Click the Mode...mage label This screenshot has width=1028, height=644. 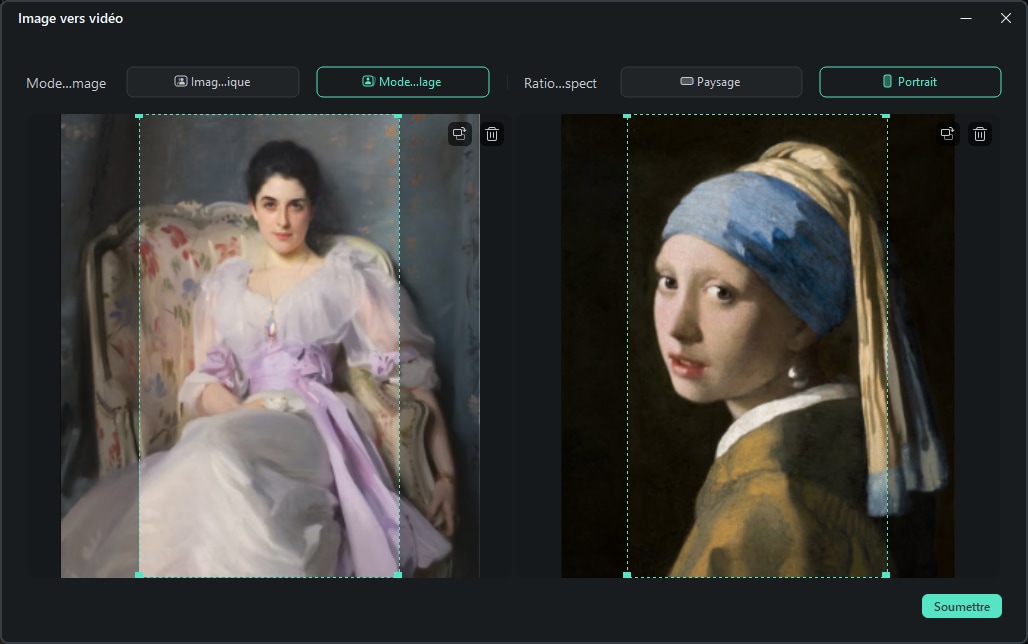pos(66,83)
